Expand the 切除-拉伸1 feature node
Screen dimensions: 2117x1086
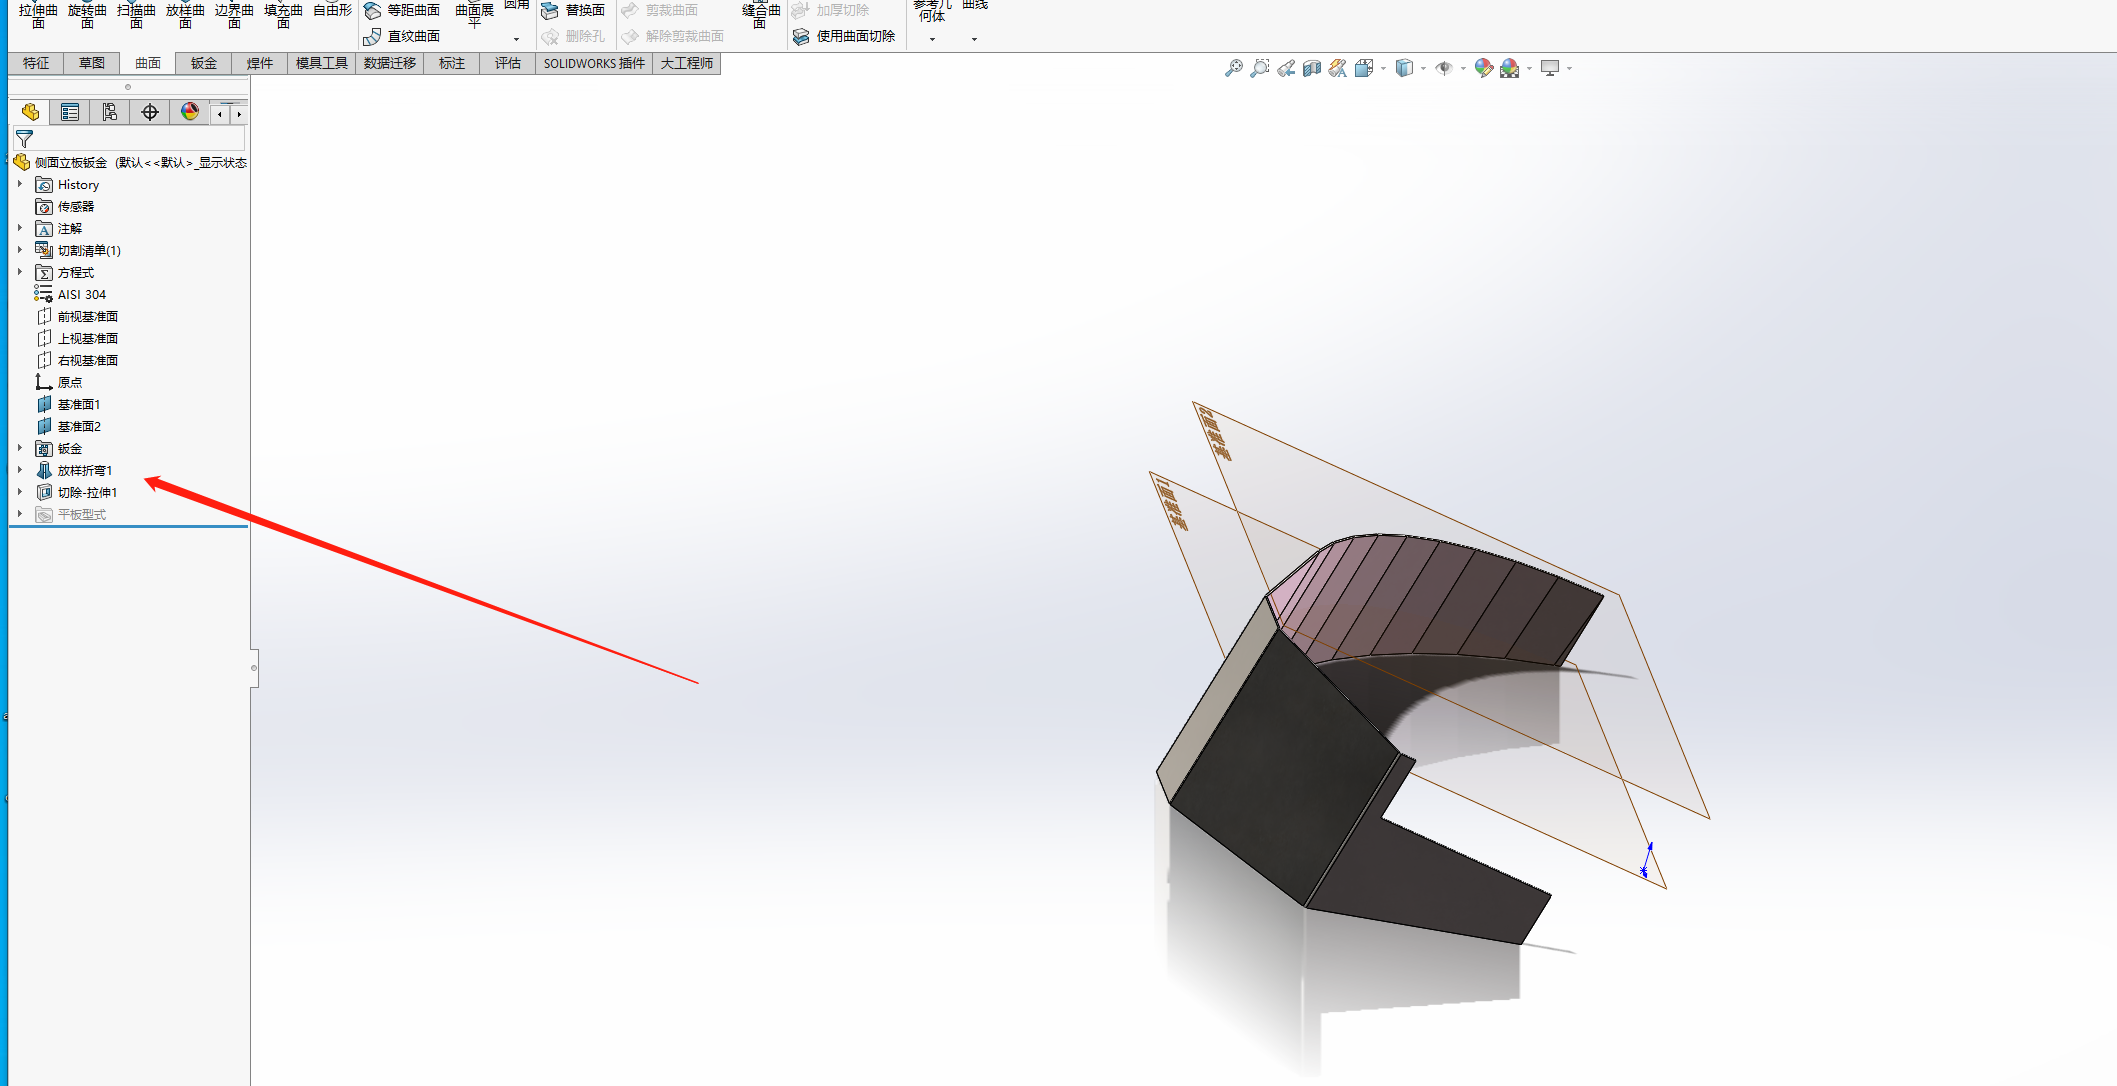[x=20, y=492]
